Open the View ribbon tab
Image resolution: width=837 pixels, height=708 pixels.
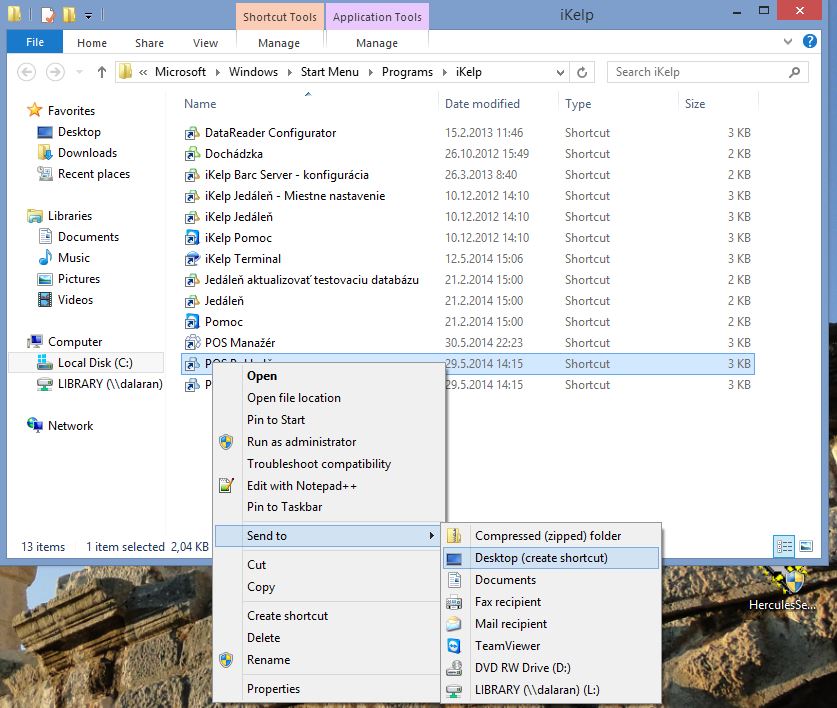tap(205, 43)
